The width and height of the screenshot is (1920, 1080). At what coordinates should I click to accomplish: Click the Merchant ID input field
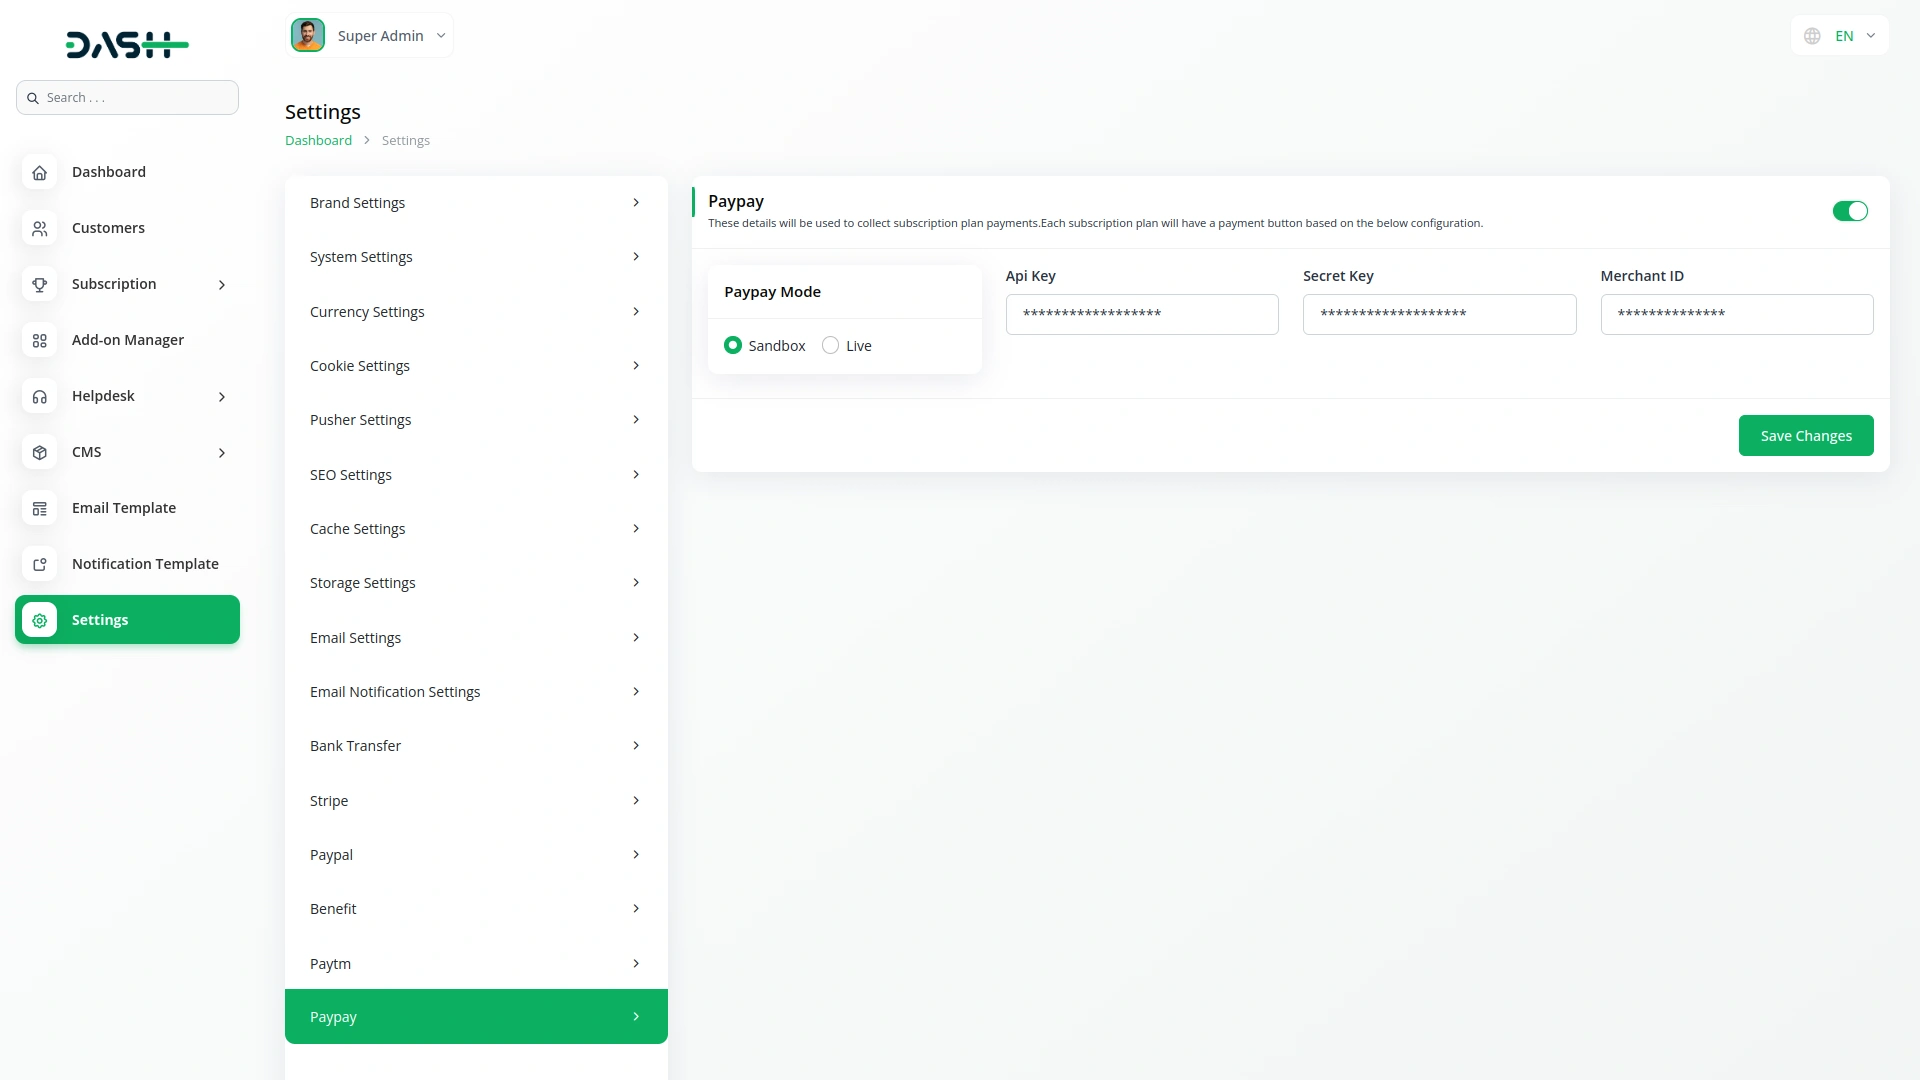pyautogui.click(x=1736, y=314)
